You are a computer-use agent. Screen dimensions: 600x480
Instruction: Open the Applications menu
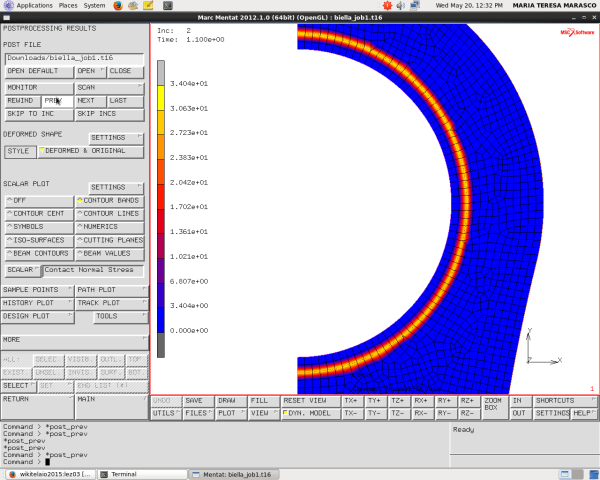click(x=34, y=5)
